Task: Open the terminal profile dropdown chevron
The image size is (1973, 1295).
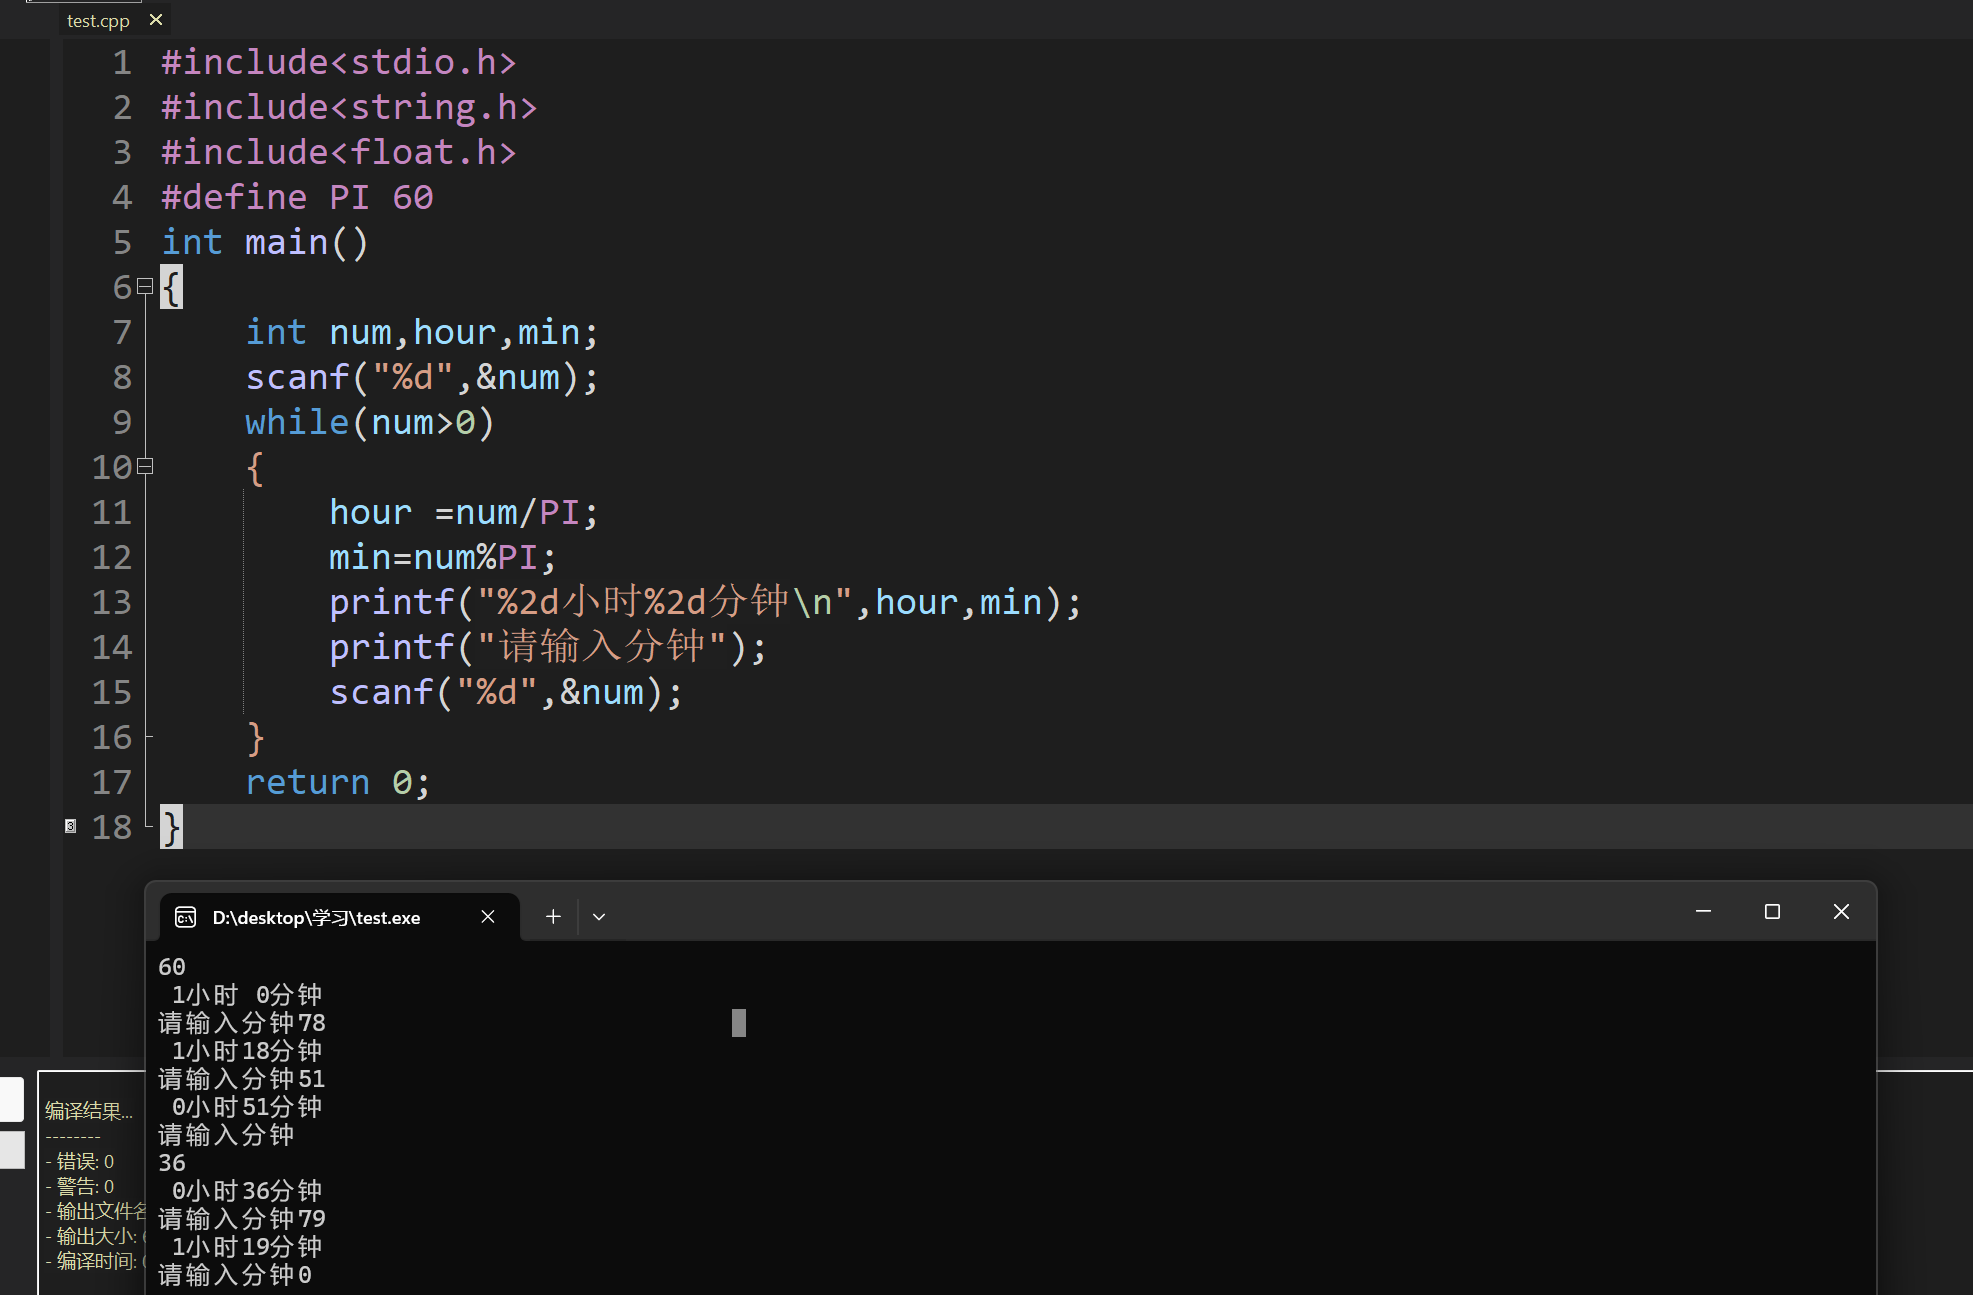Action: pyautogui.click(x=599, y=916)
